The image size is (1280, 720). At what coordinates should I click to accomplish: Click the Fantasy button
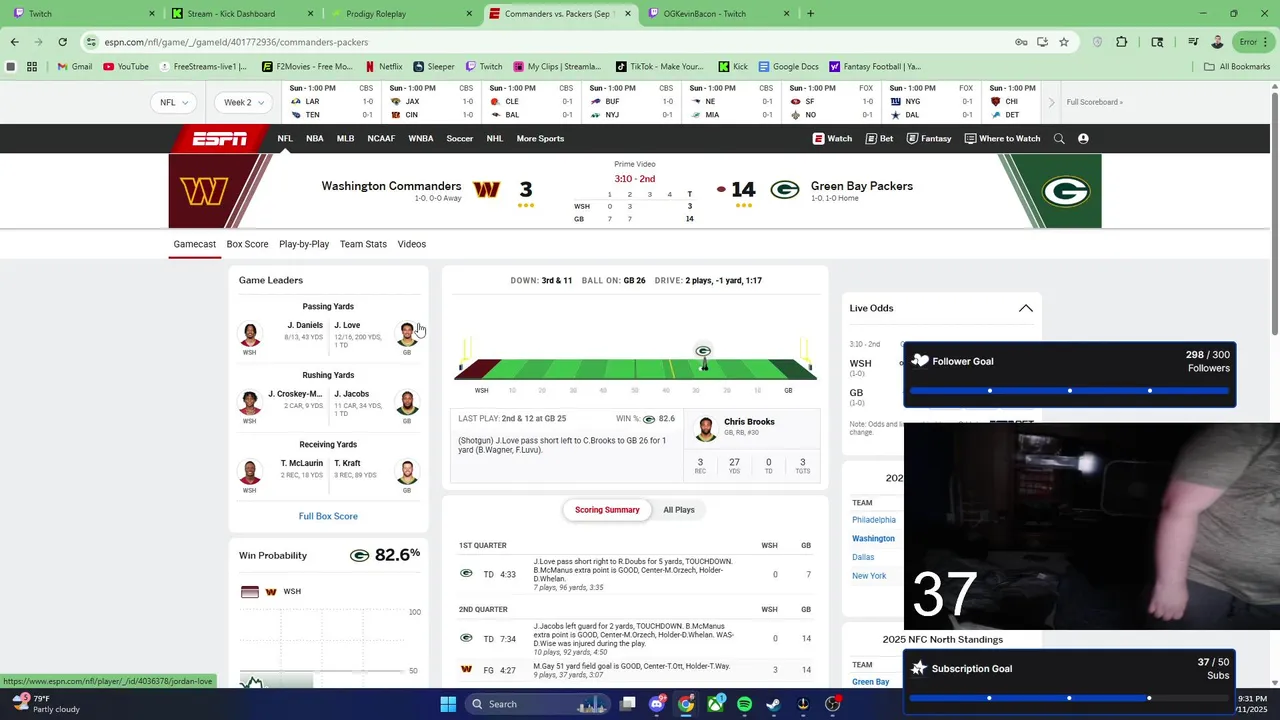(x=928, y=139)
